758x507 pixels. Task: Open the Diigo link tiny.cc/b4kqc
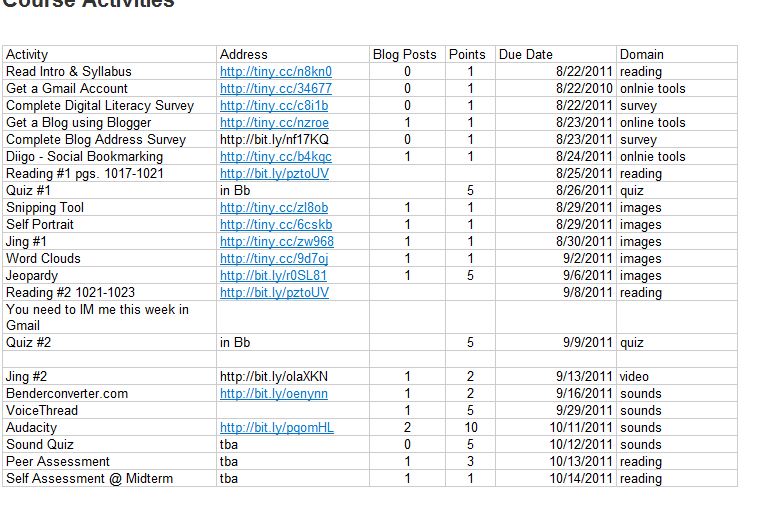(x=276, y=157)
